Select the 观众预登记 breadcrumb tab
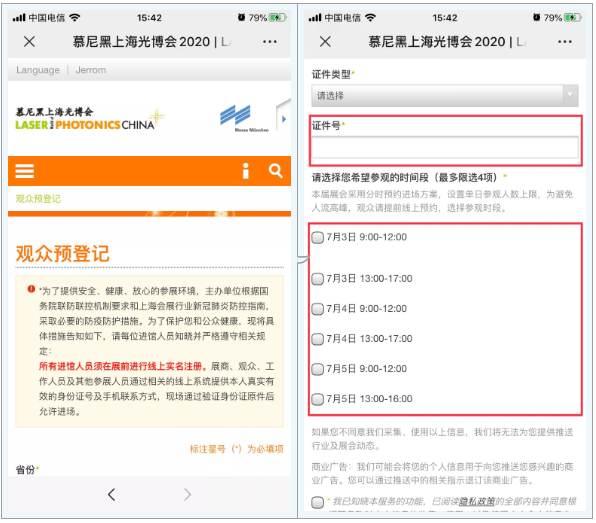Image resolution: width=596 pixels, height=523 pixels. (x=38, y=199)
